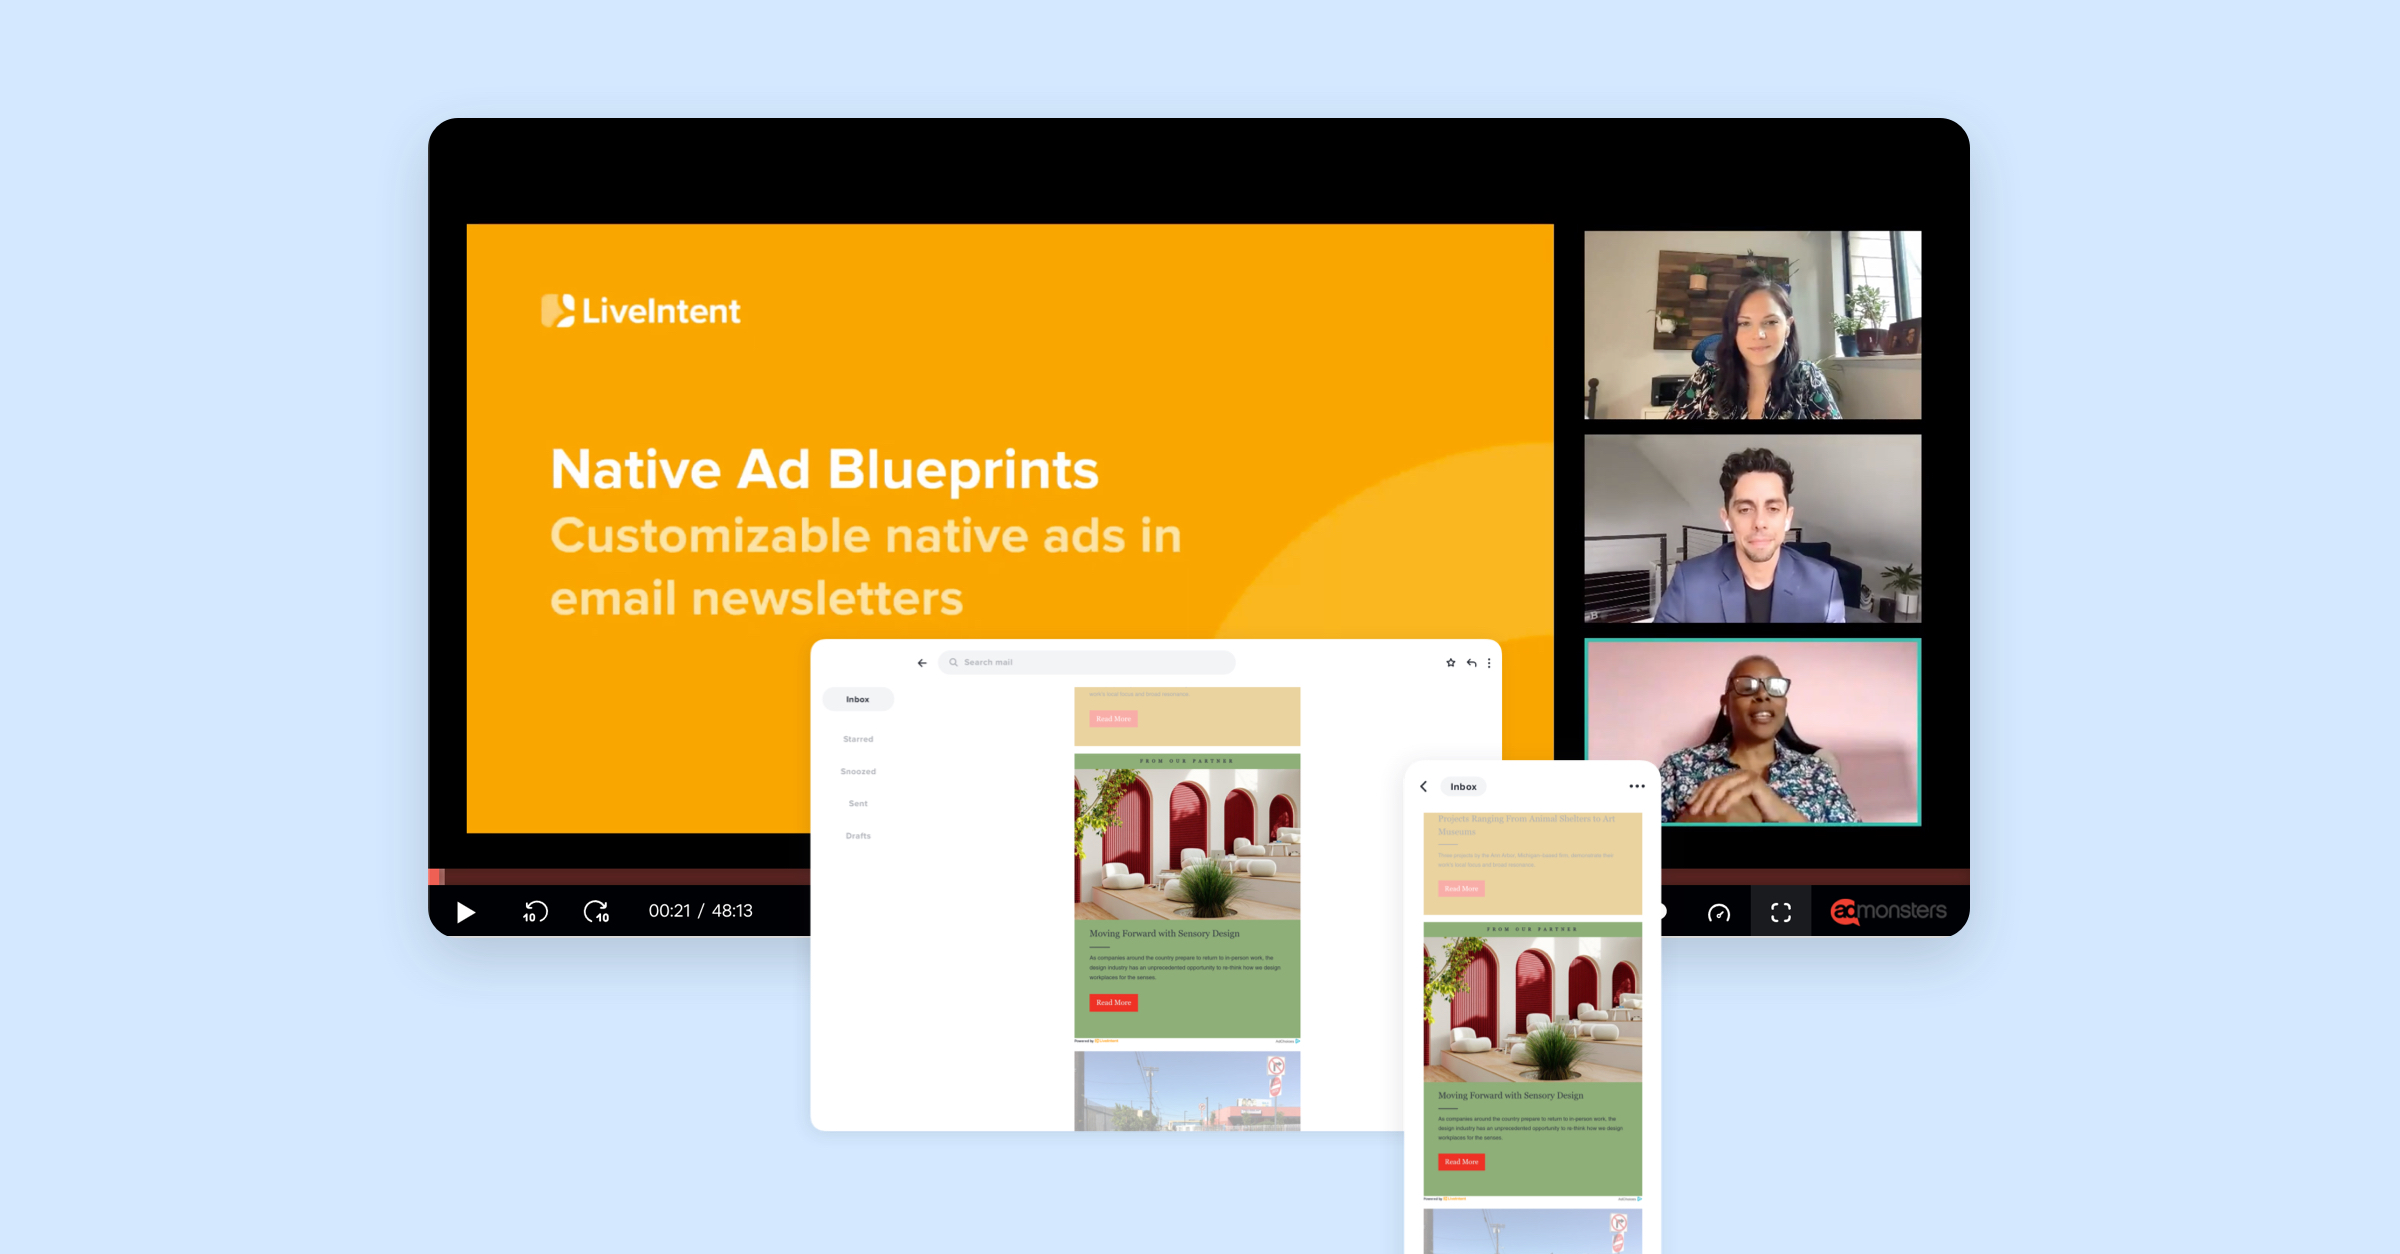The image size is (2400, 1254).
Task: Click red Read More button in desktop ad
Action: click(x=1113, y=1002)
